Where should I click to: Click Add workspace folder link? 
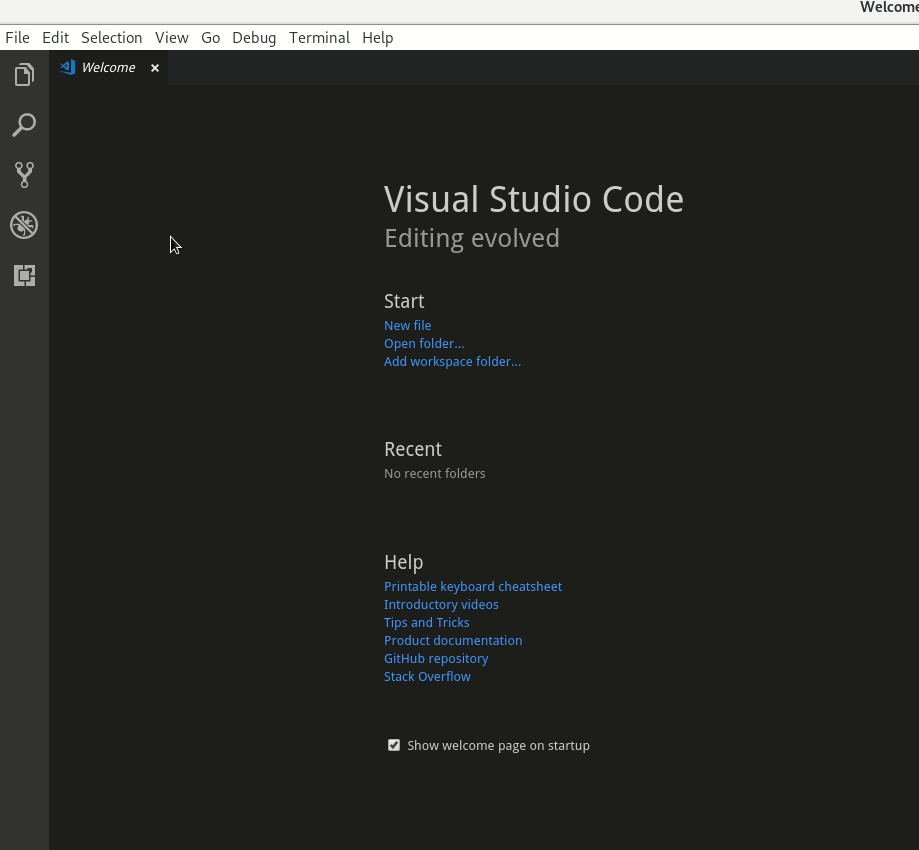click(x=452, y=361)
